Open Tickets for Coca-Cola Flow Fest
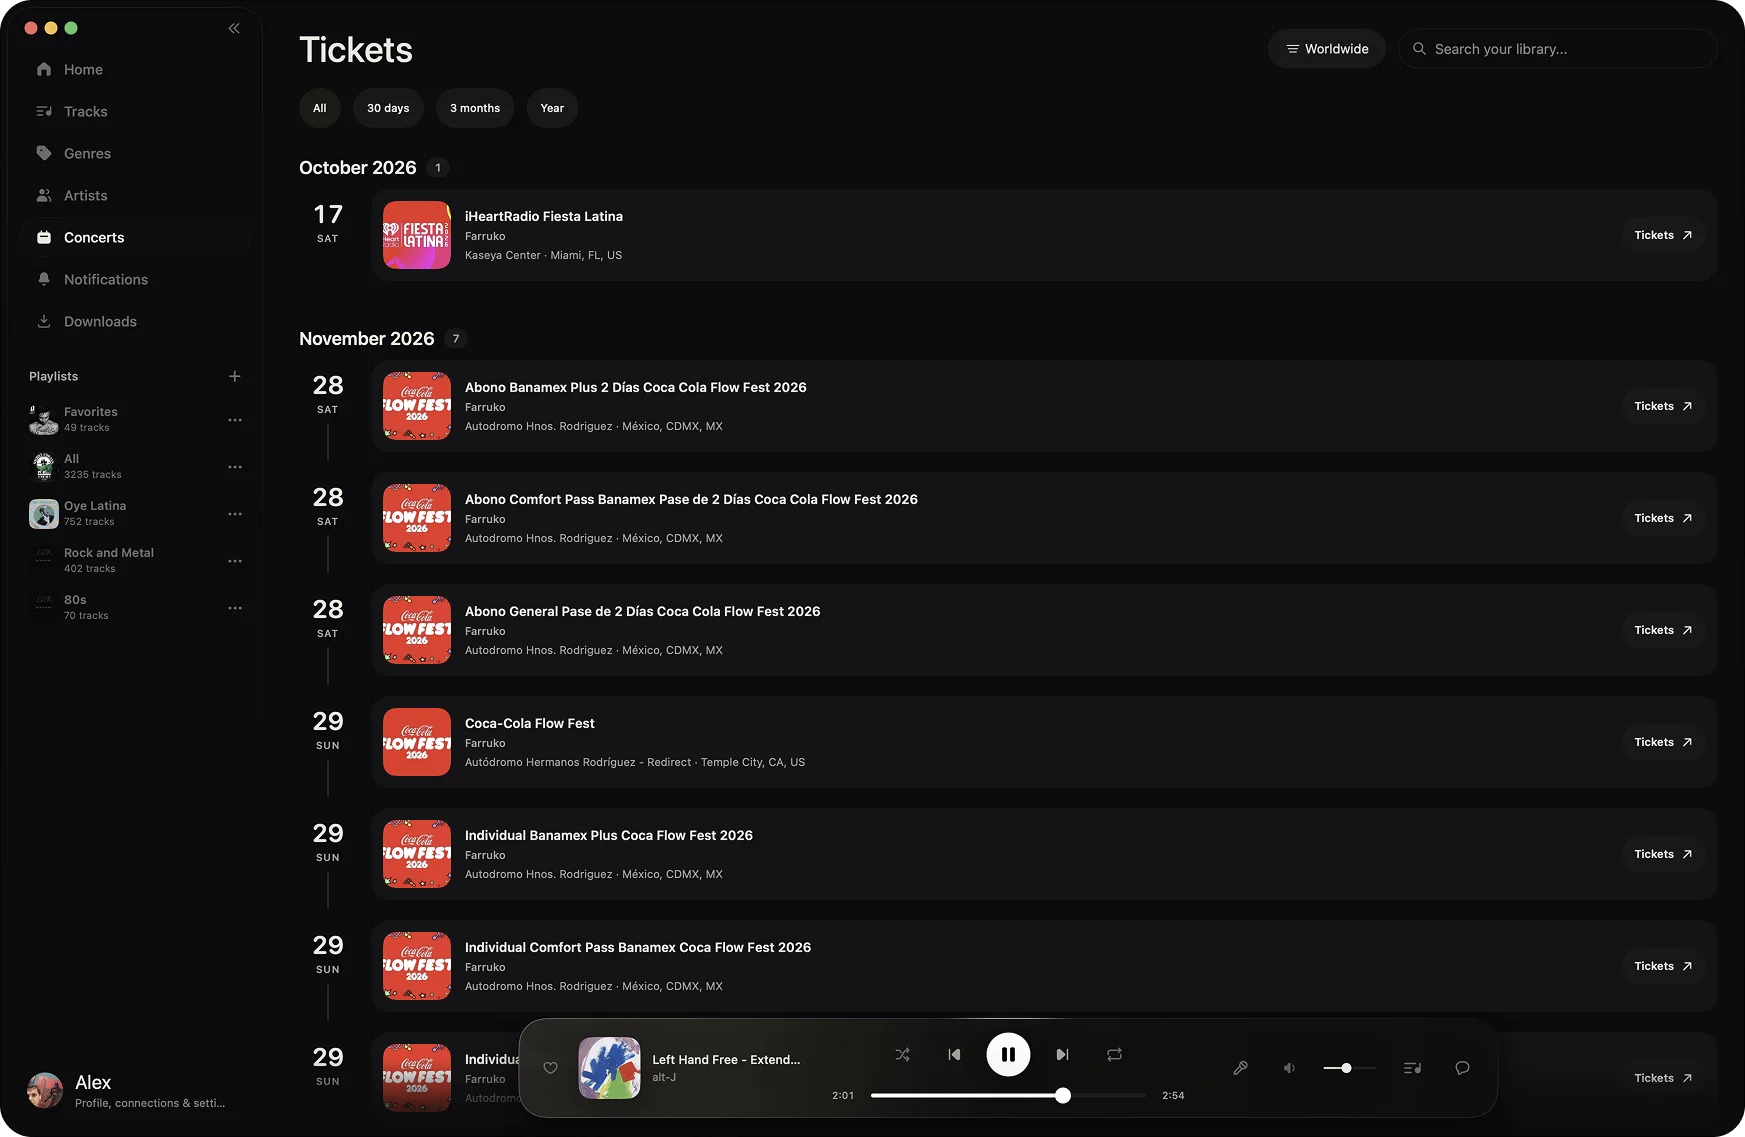 1663,742
